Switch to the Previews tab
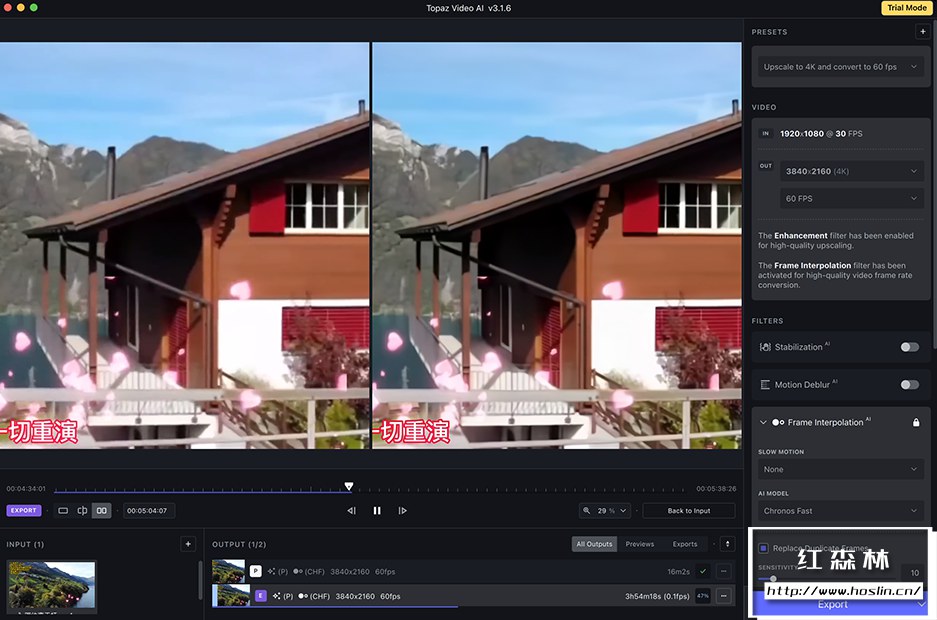This screenshot has height=620, width=937. [x=640, y=544]
